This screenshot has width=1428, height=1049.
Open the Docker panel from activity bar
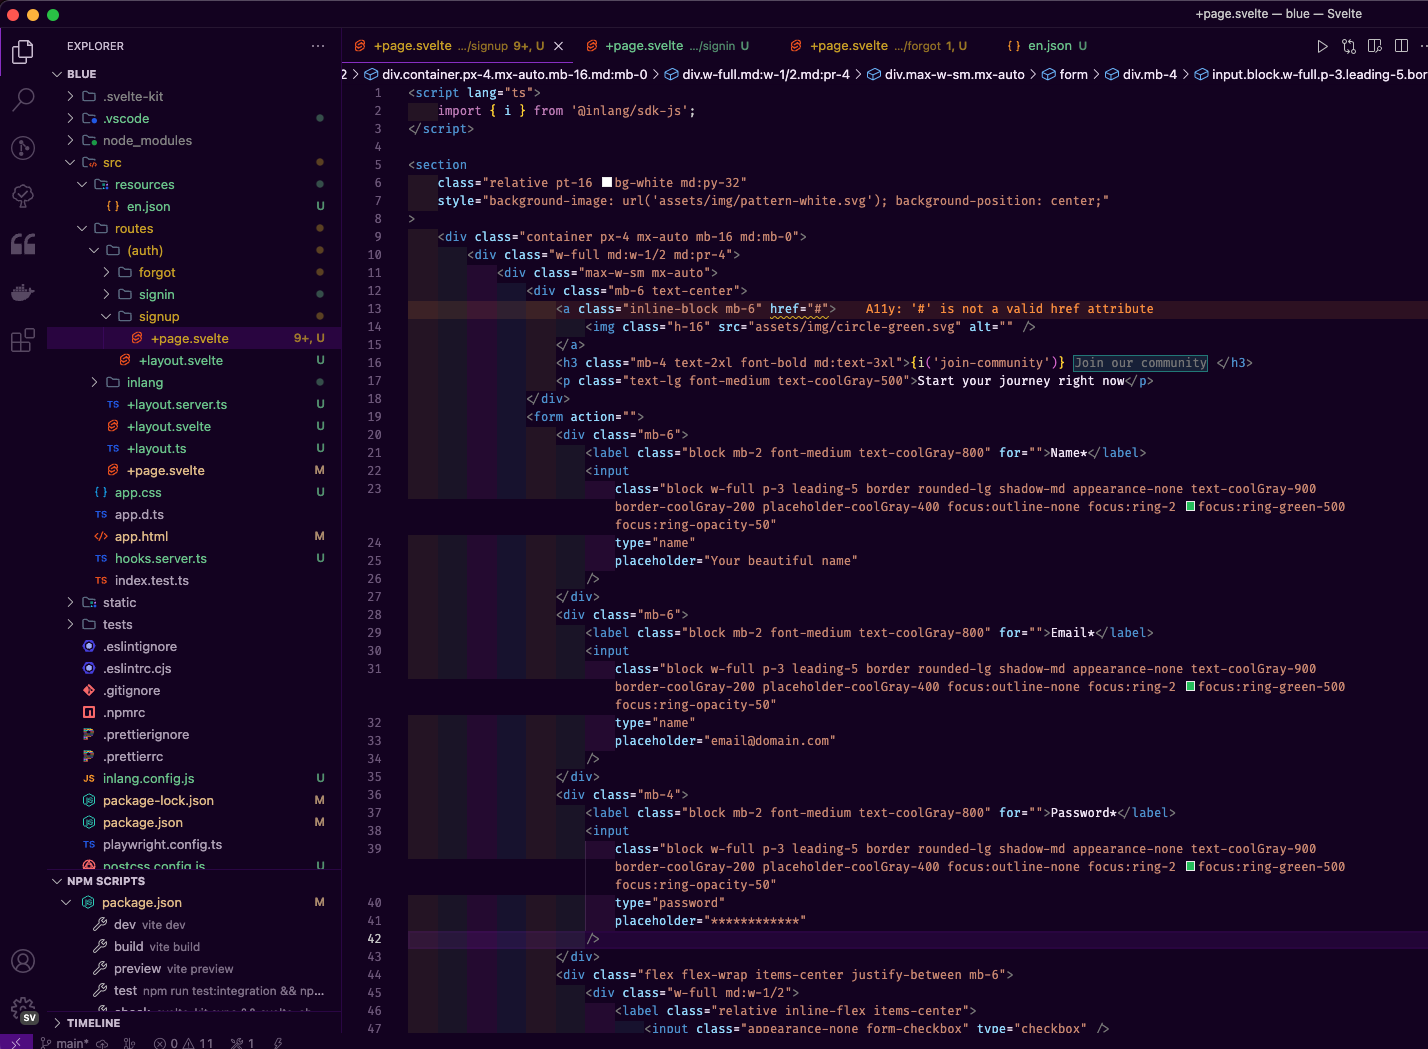pyautogui.click(x=23, y=292)
